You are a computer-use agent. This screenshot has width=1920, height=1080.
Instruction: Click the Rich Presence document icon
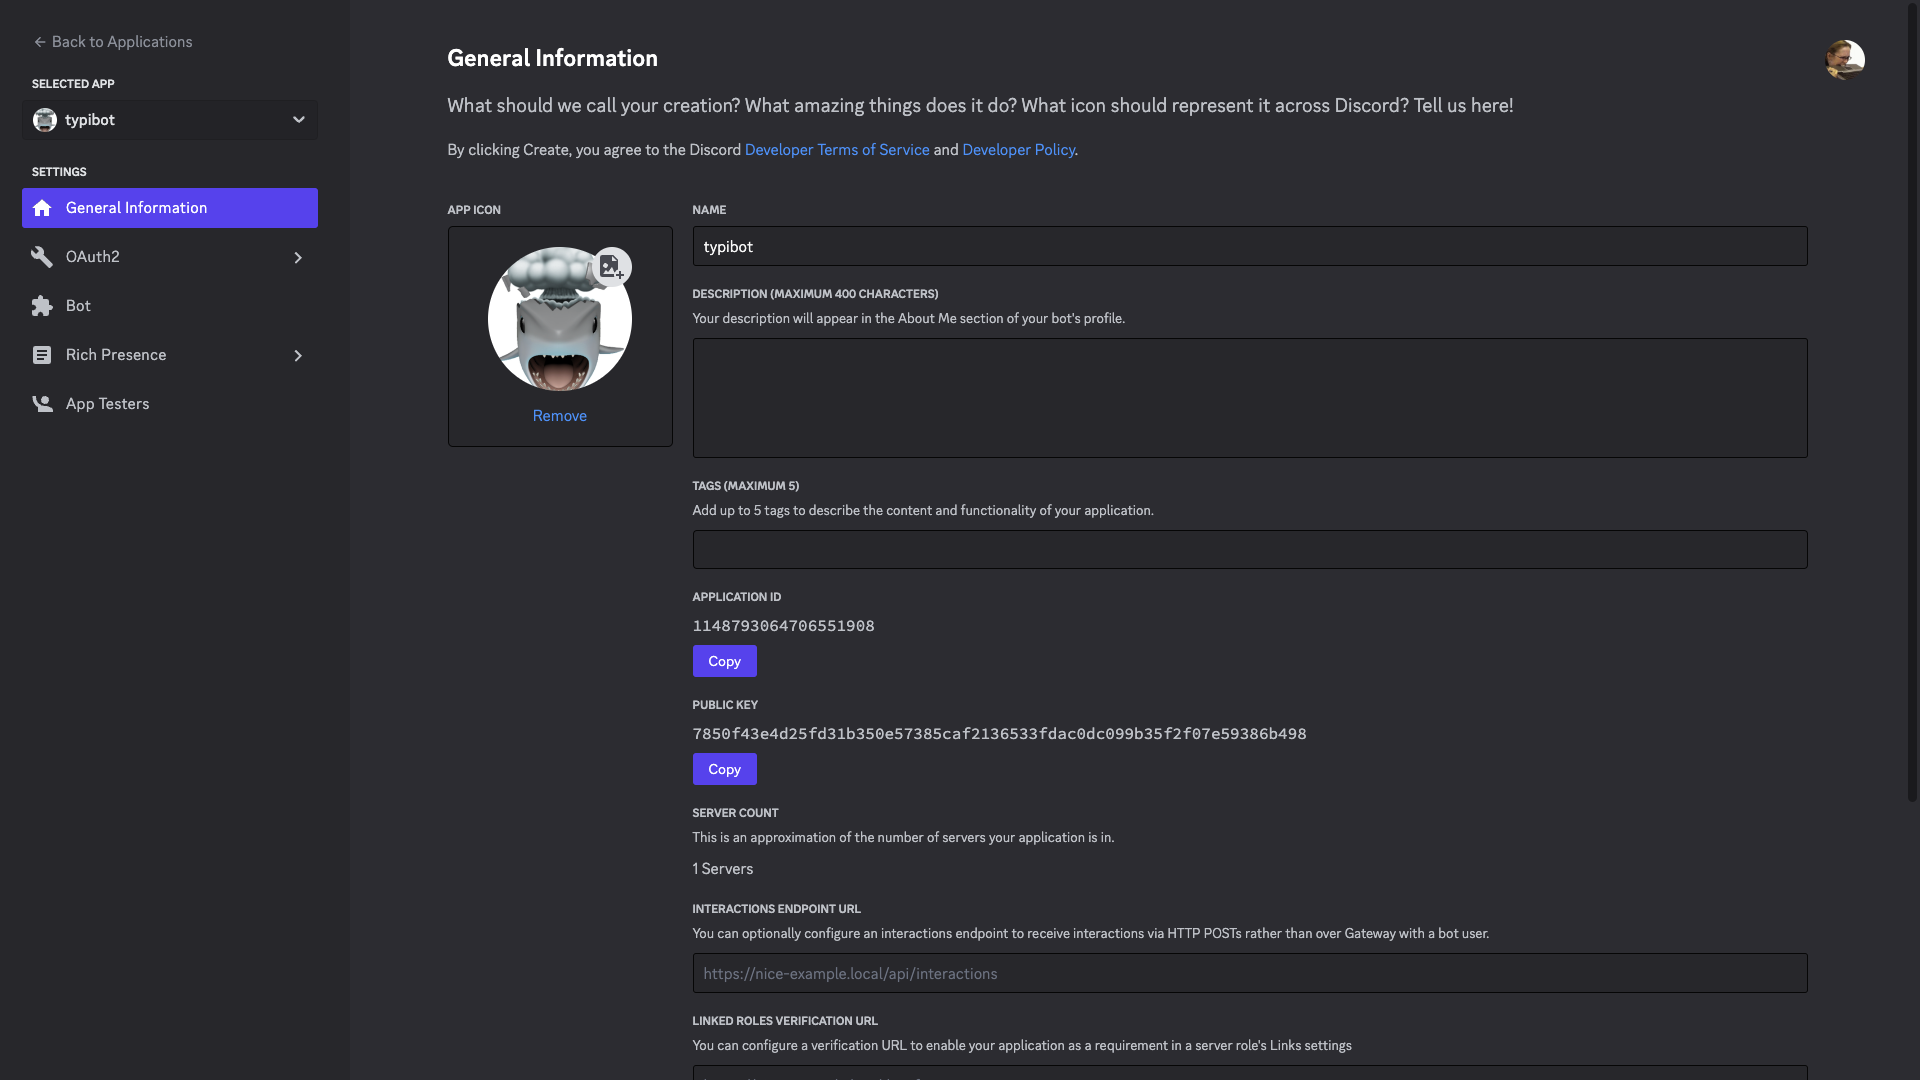(42, 355)
